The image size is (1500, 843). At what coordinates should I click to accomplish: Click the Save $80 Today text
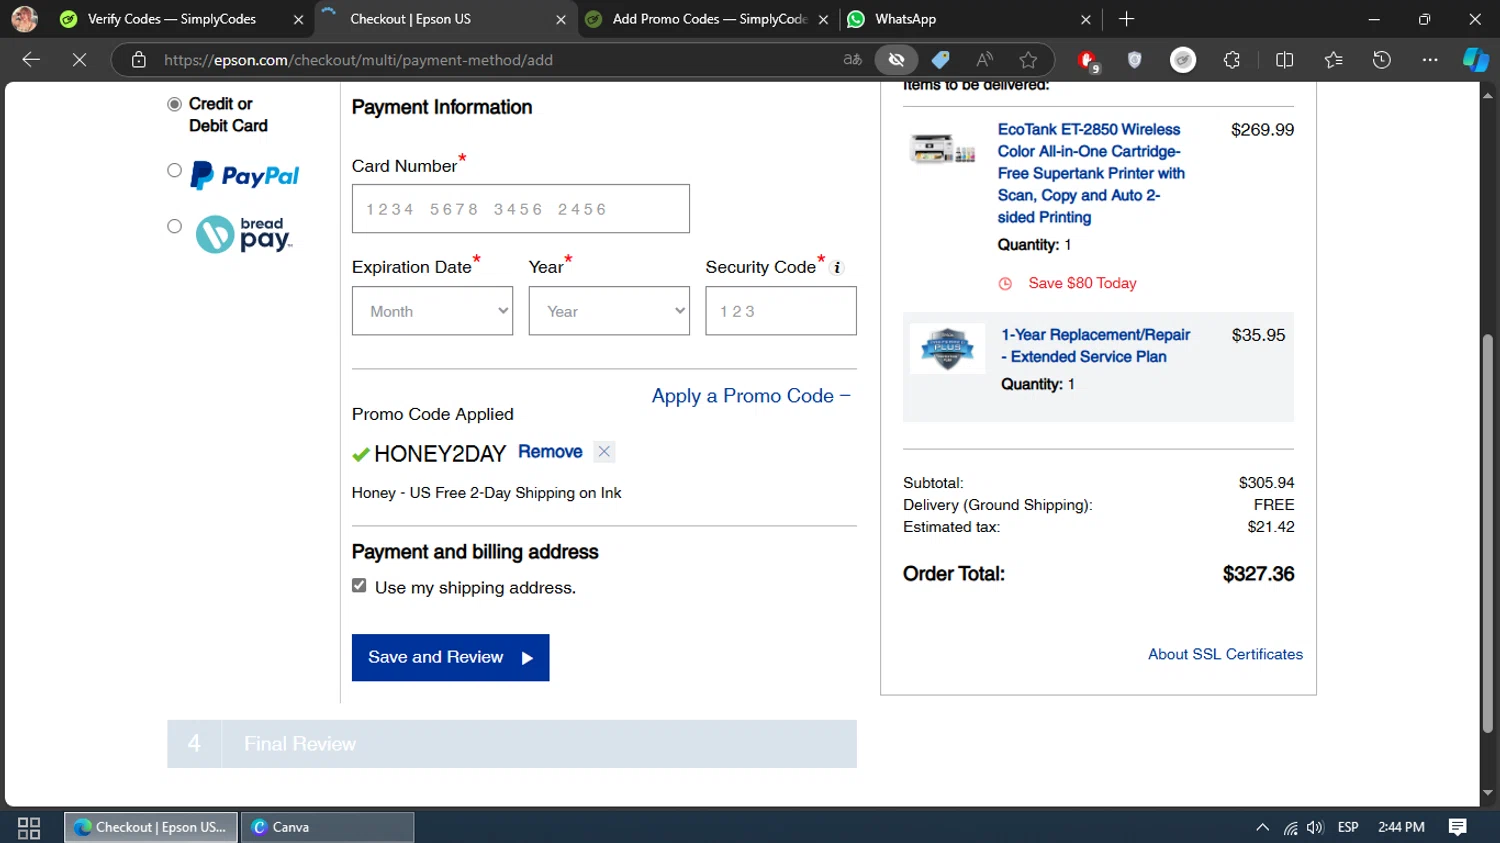coord(1082,283)
